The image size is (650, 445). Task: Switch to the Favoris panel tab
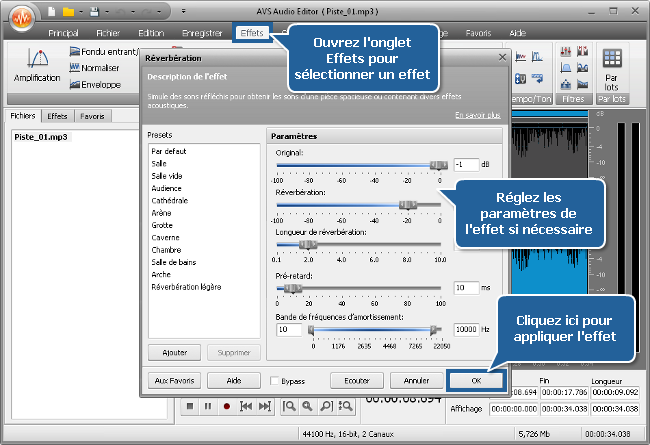coord(93,116)
